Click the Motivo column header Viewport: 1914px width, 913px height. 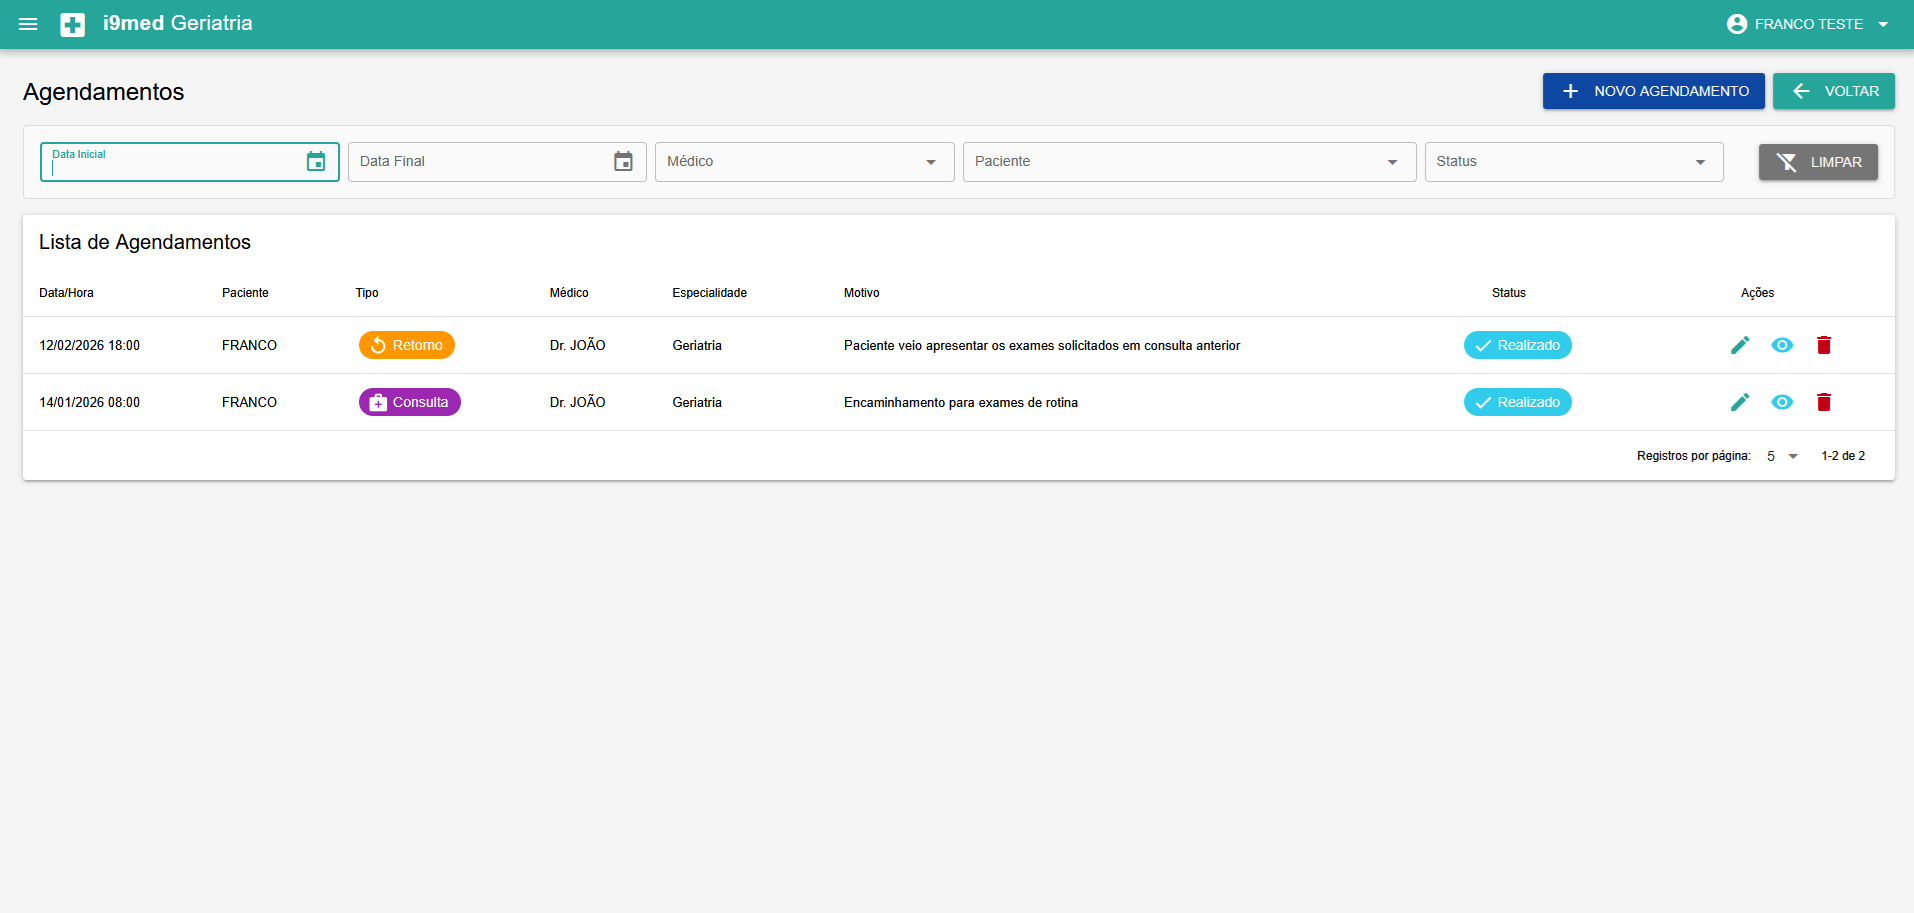pyautogui.click(x=862, y=293)
